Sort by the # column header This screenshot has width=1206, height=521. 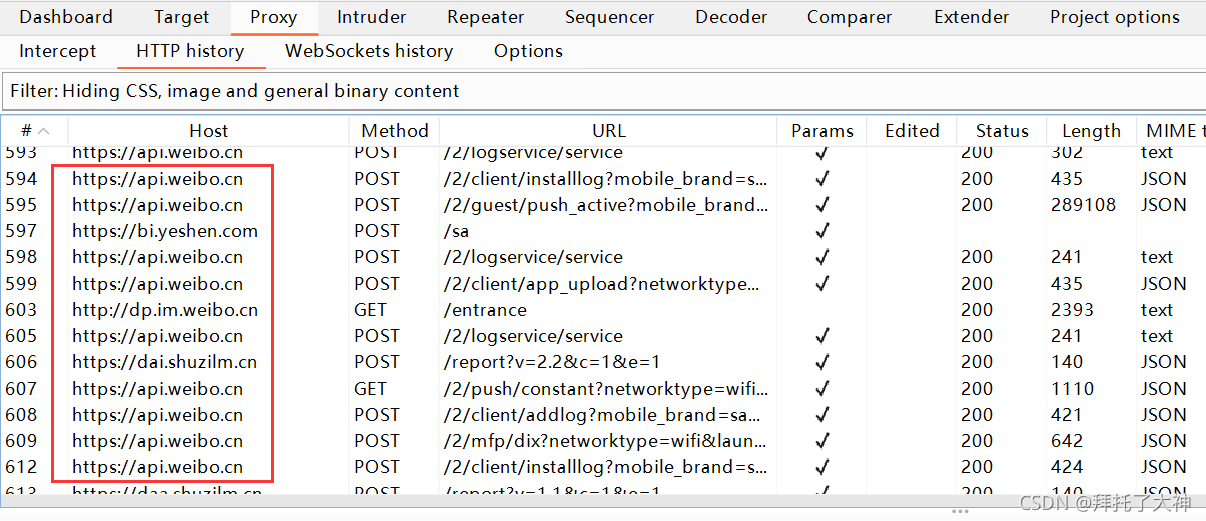[34, 131]
